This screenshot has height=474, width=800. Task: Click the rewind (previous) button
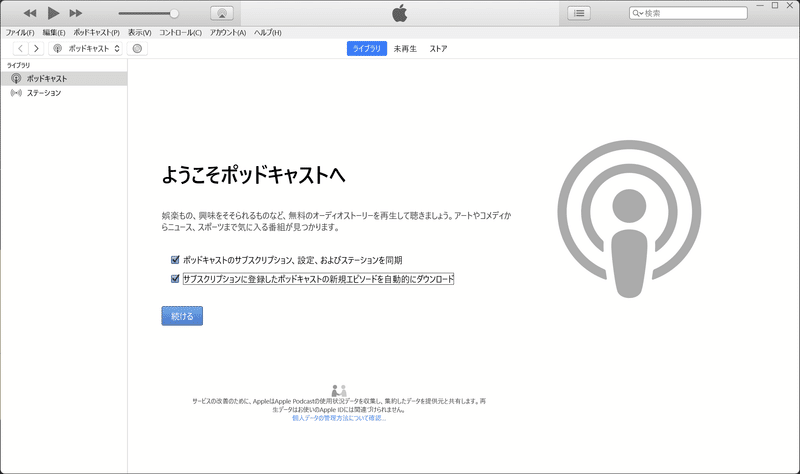coord(30,13)
